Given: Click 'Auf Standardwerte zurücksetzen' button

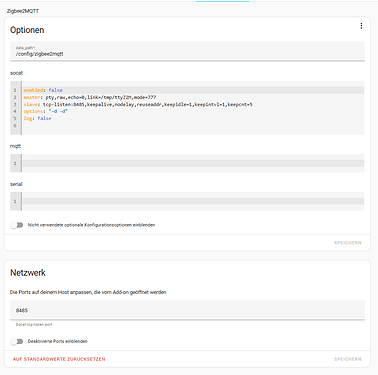Looking at the screenshot, I should [59, 359].
